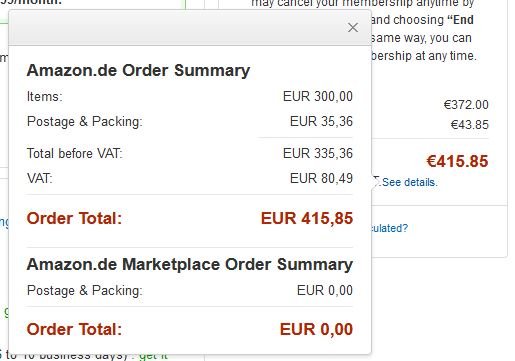Viewport: 515px width, 361px height.
Task: Open the See details link
Action: (409, 182)
